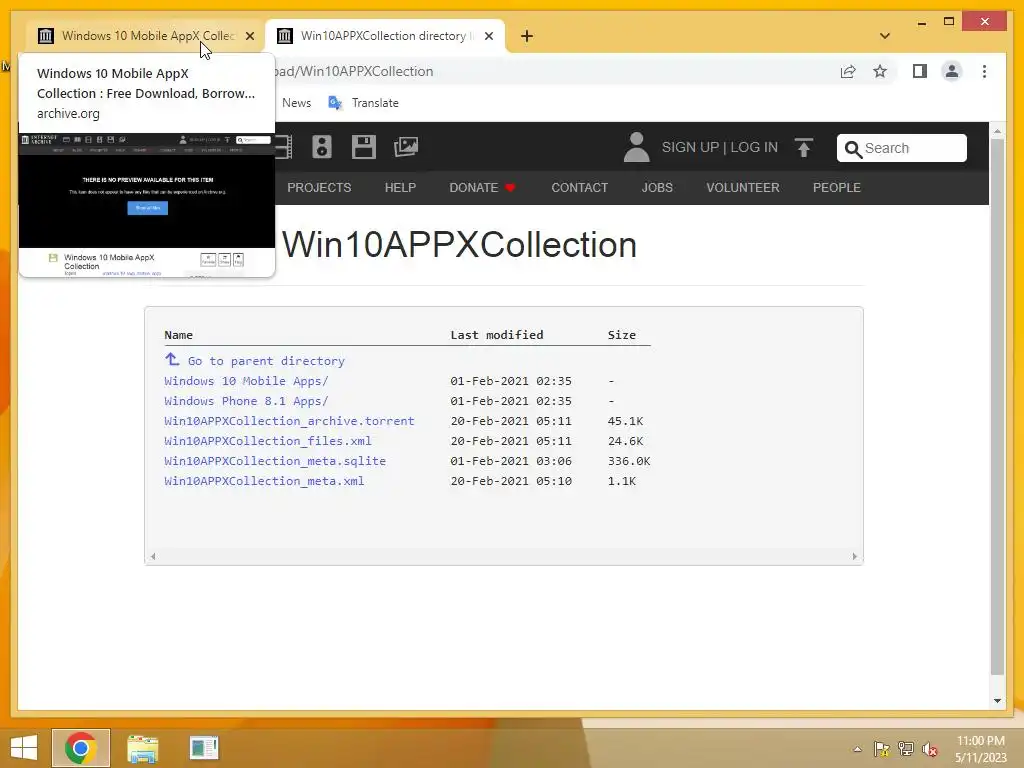
Task: Open the Windows 10 Mobile Apps/ folder
Action: [246, 381]
